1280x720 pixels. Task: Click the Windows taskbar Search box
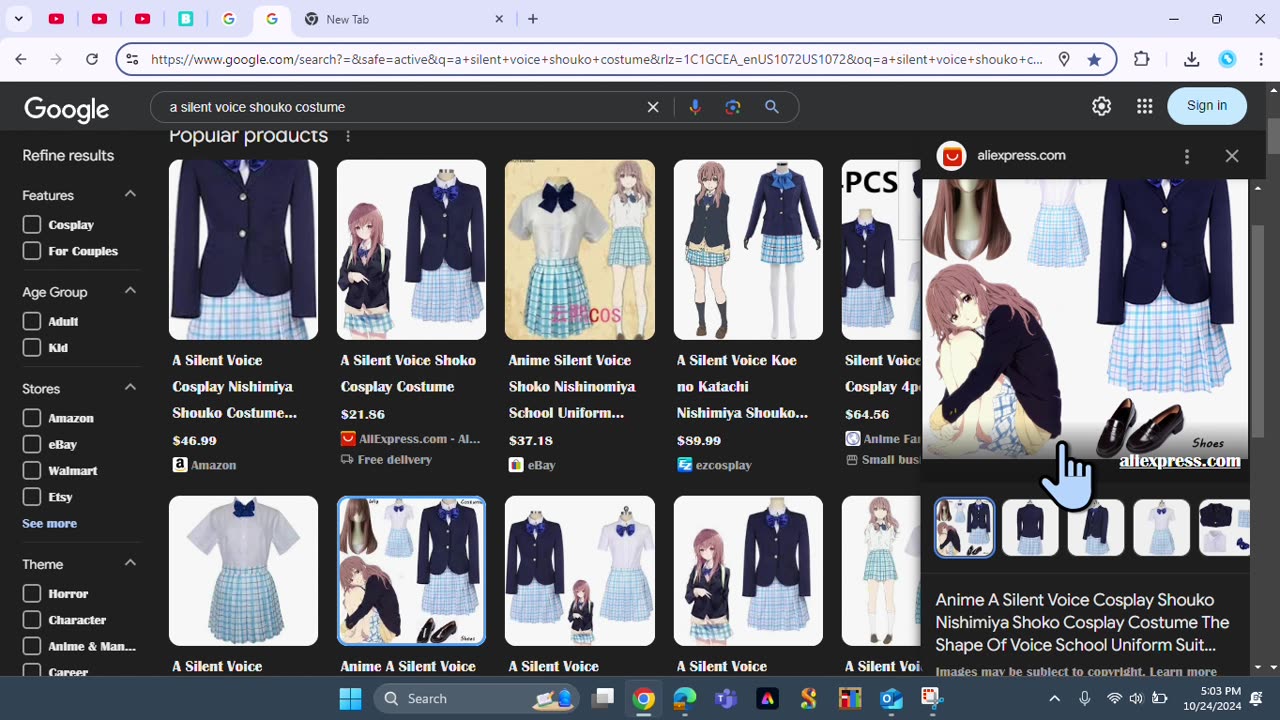pos(476,698)
